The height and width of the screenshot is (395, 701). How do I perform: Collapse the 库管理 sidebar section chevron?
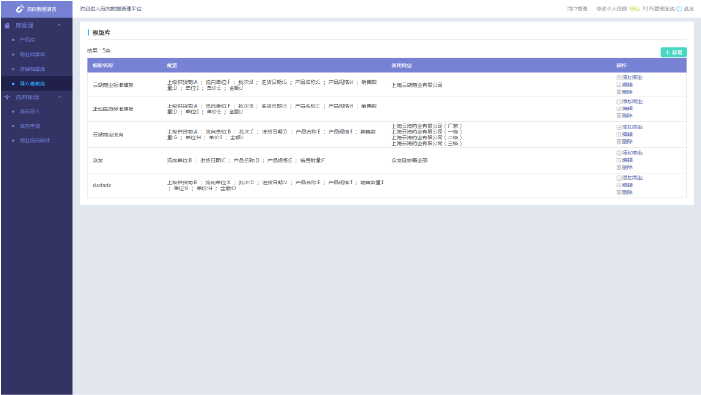pos(59,25)
